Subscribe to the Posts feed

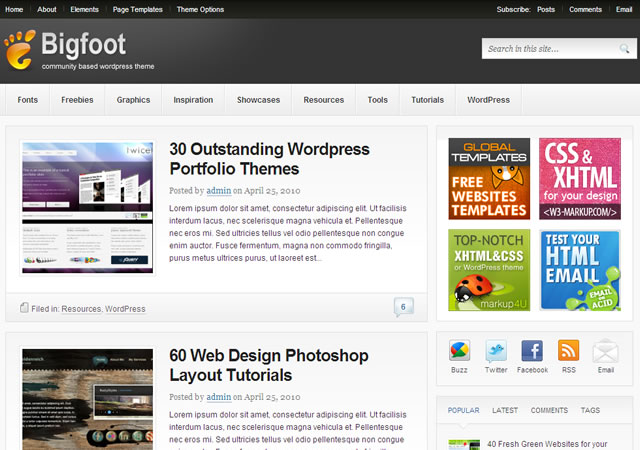[x=546, y=9]
